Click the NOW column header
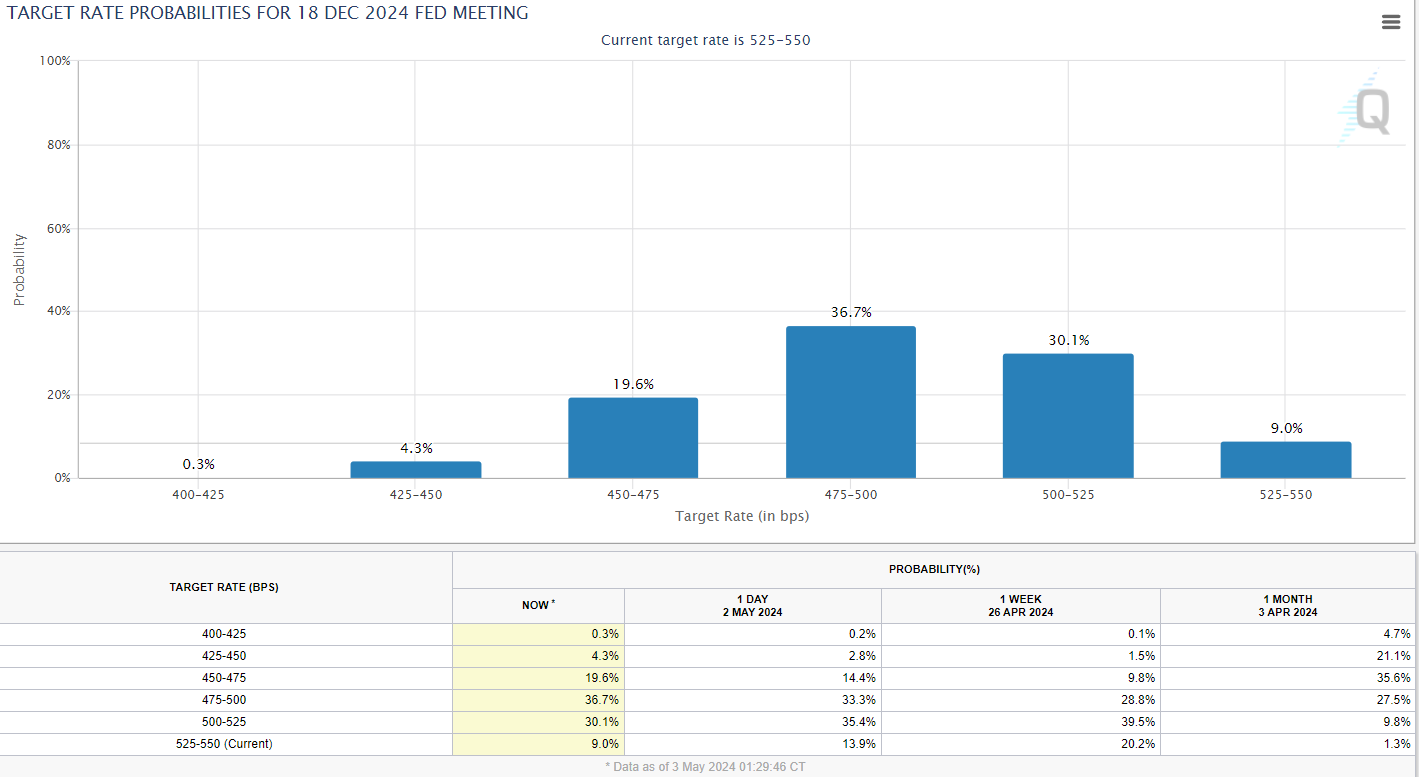 click(538, 605)
